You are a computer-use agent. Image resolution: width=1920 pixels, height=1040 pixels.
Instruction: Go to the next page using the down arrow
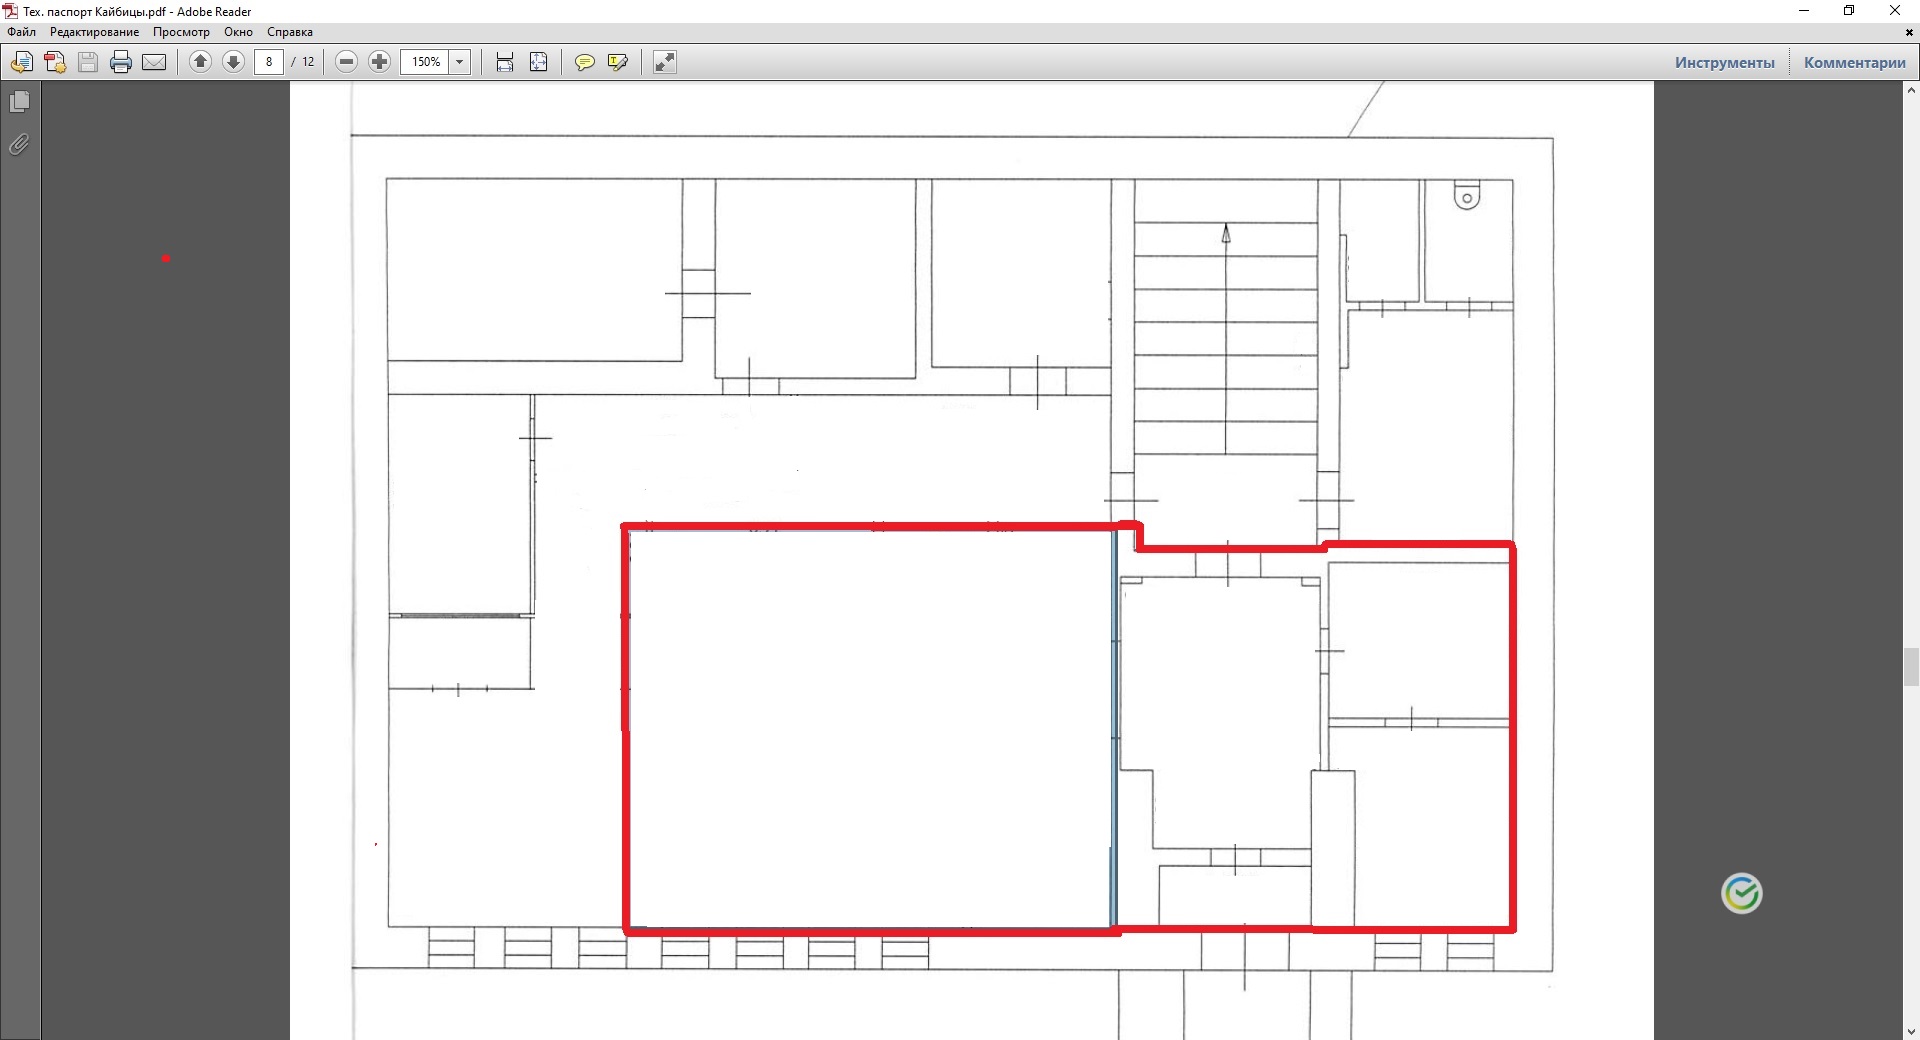click(233, 62)
